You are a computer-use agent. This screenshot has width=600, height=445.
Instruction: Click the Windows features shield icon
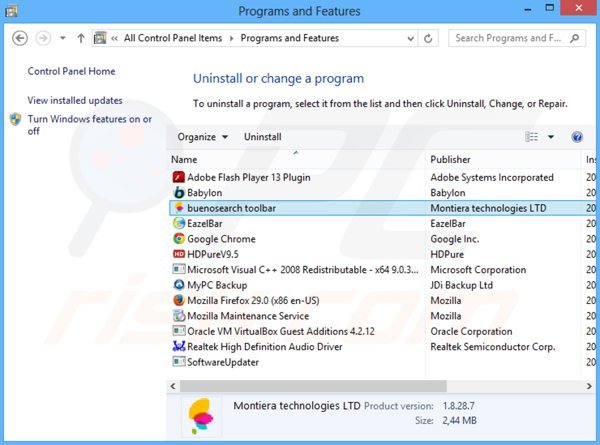(x=15, y=119)
